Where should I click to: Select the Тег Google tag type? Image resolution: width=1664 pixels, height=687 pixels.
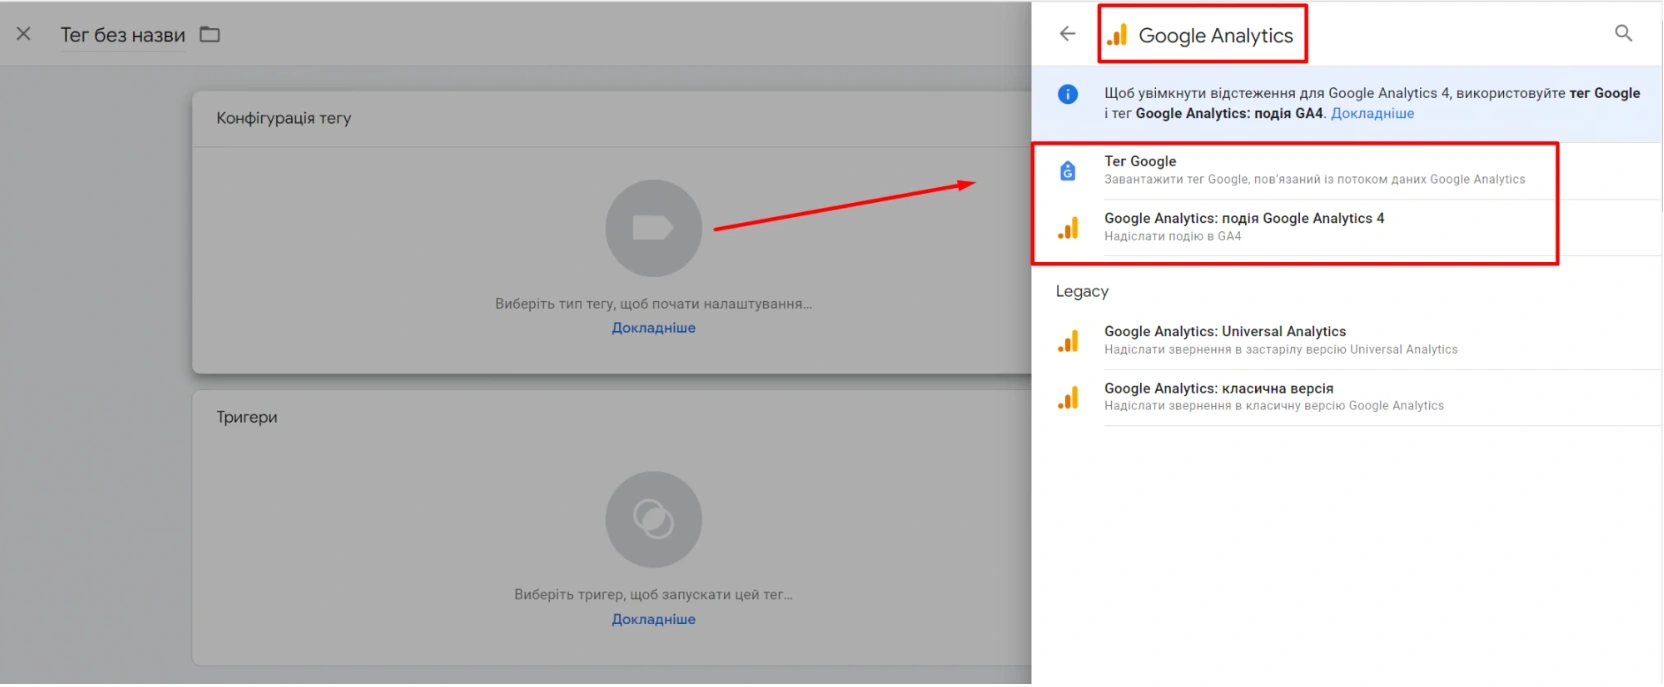tap(1140, 161)
